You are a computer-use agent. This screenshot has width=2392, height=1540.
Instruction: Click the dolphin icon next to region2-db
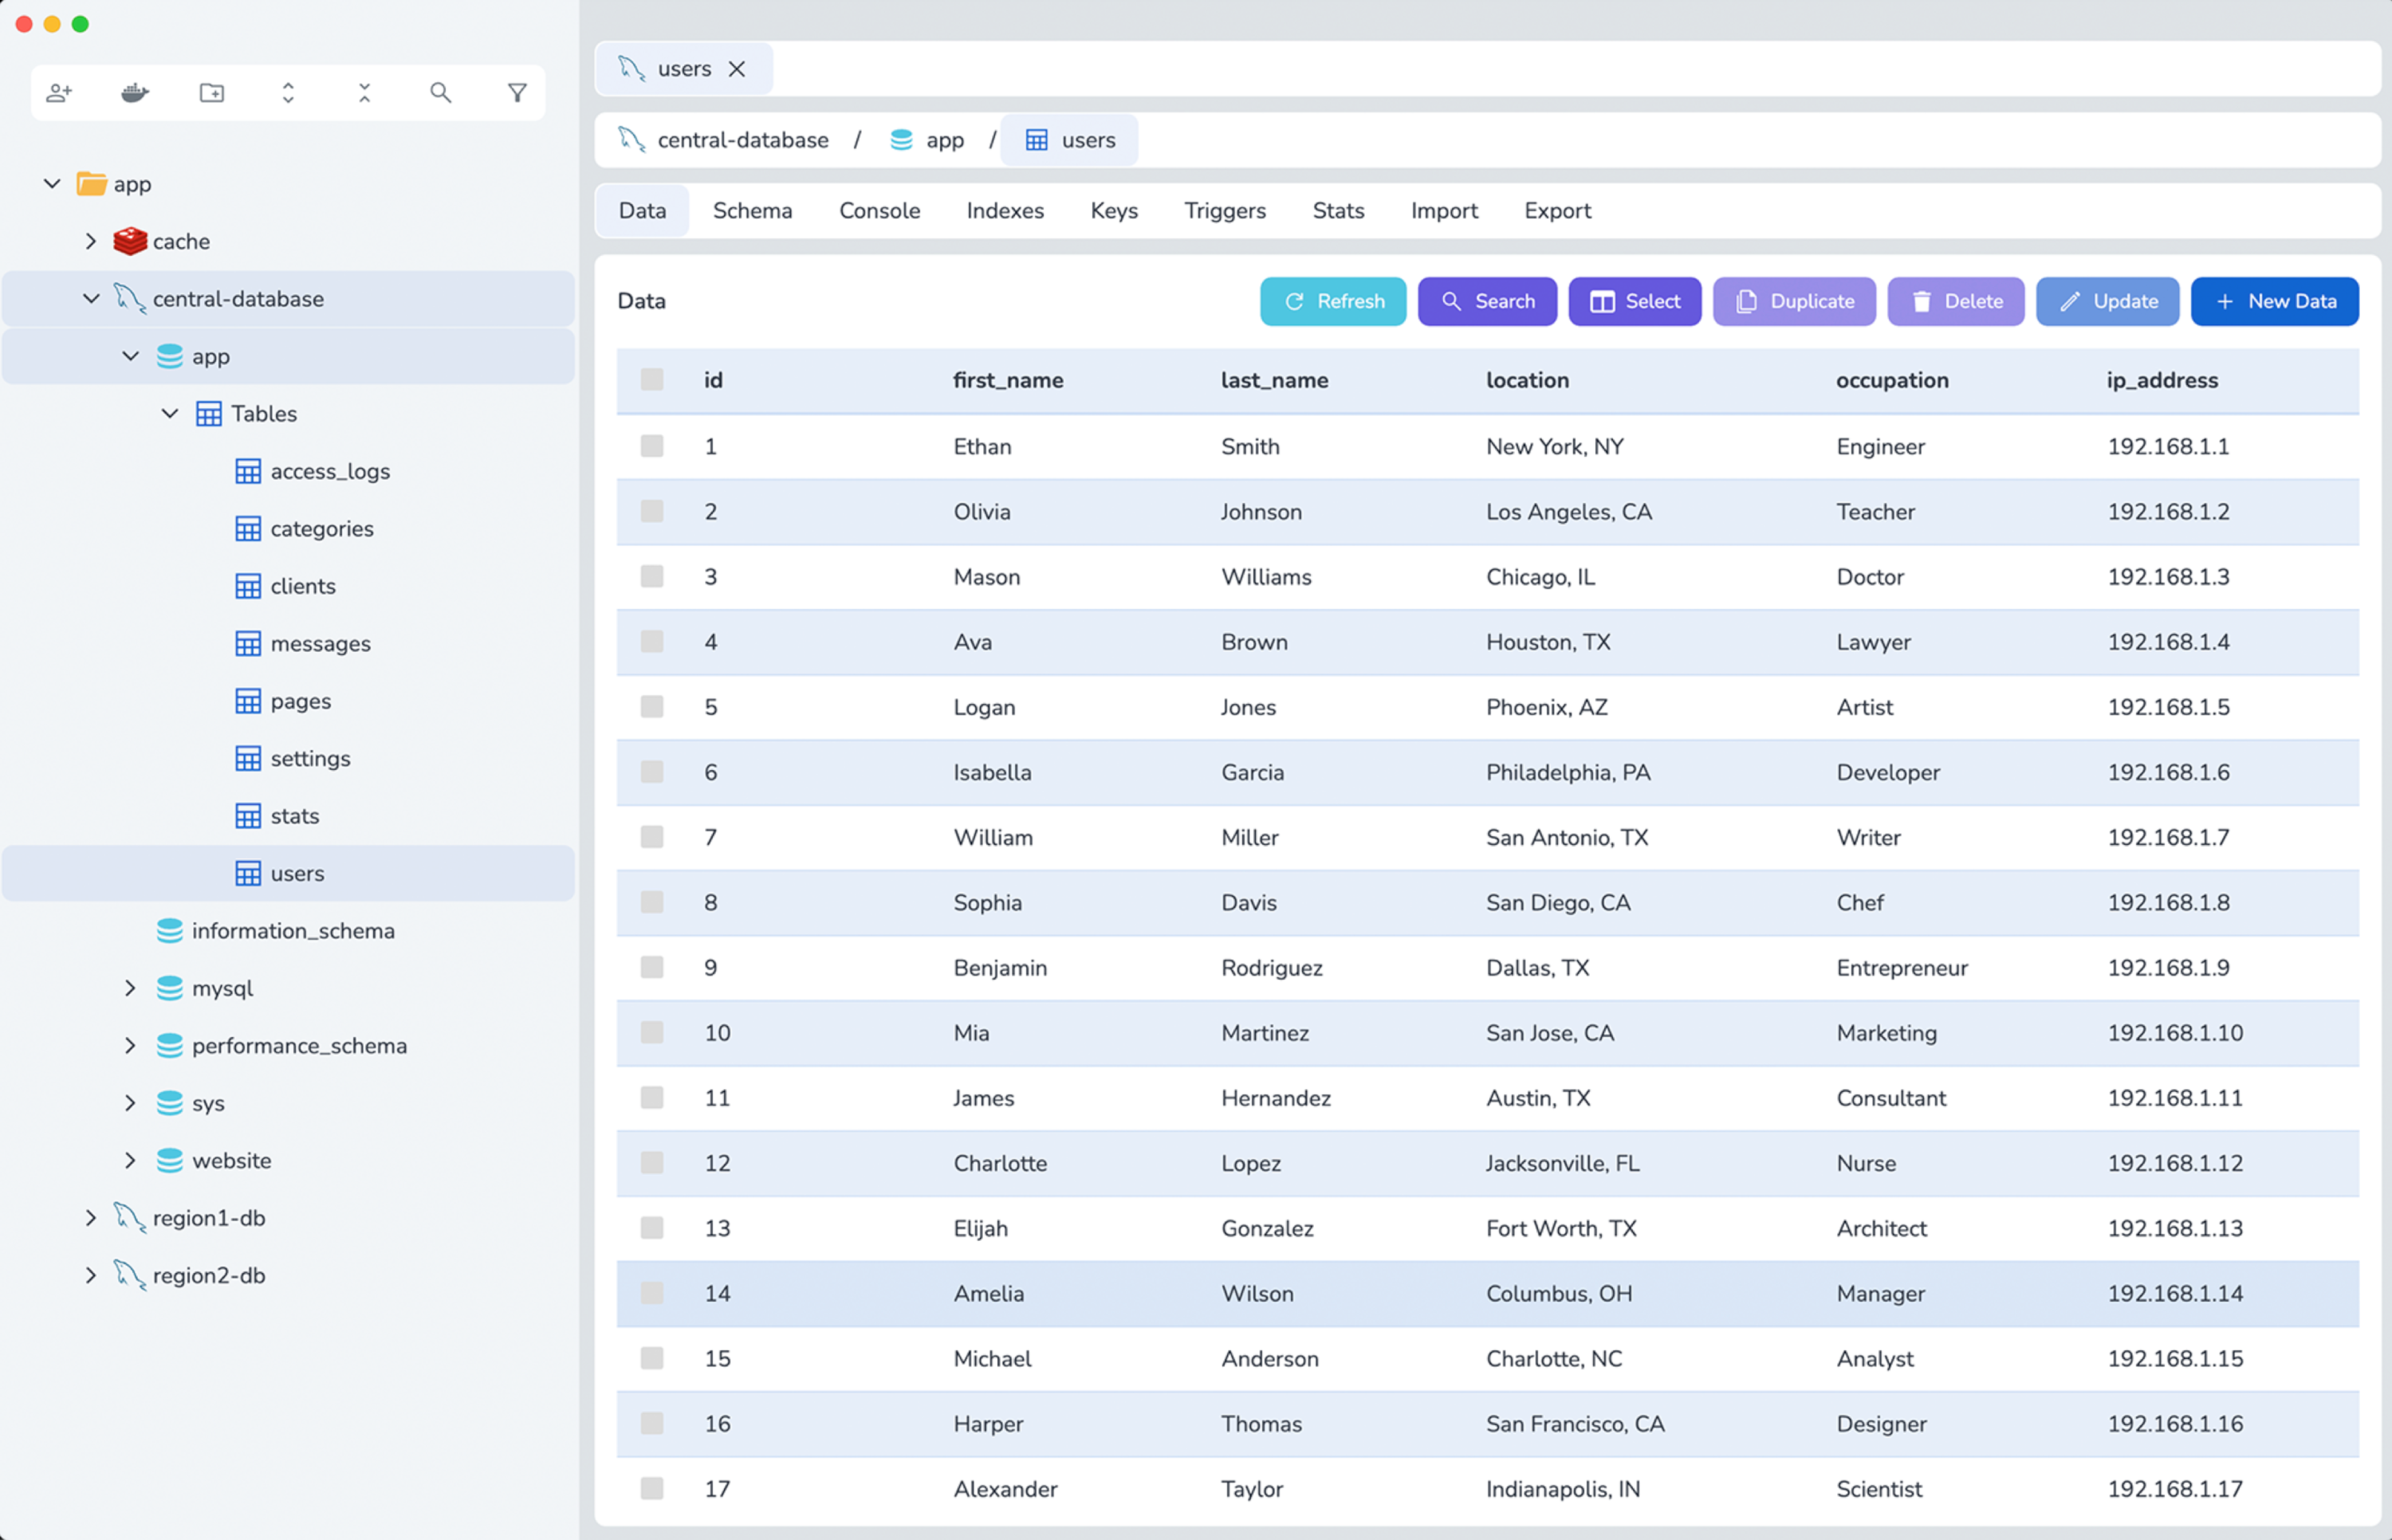(130, 1275)
